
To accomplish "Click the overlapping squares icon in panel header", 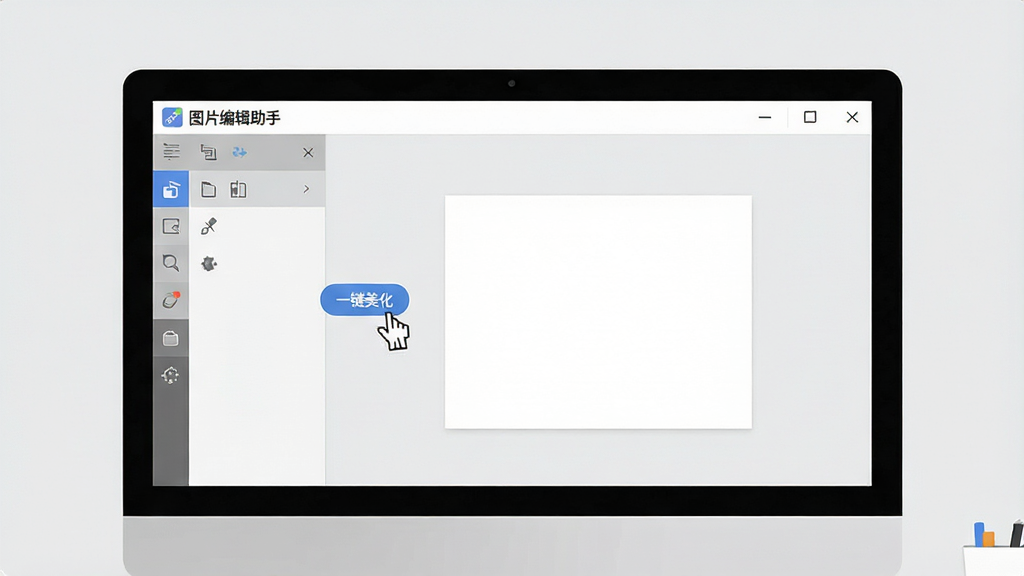I will (x=208, y=152).
